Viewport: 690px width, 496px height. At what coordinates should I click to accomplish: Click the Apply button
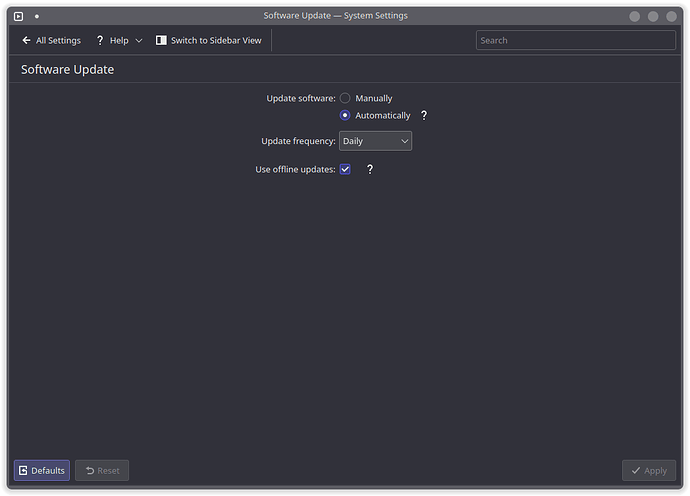coord(648,470)
